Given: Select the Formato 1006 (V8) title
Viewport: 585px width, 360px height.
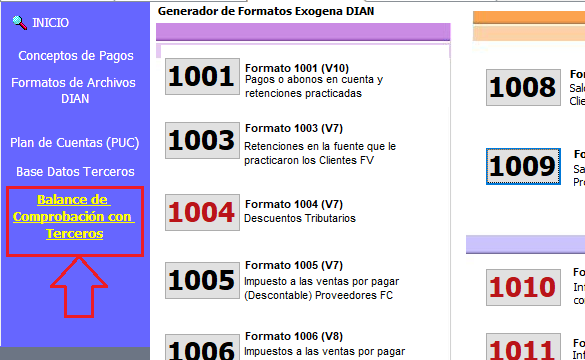Looking at the screenshot, I should (x=294, y=336).
